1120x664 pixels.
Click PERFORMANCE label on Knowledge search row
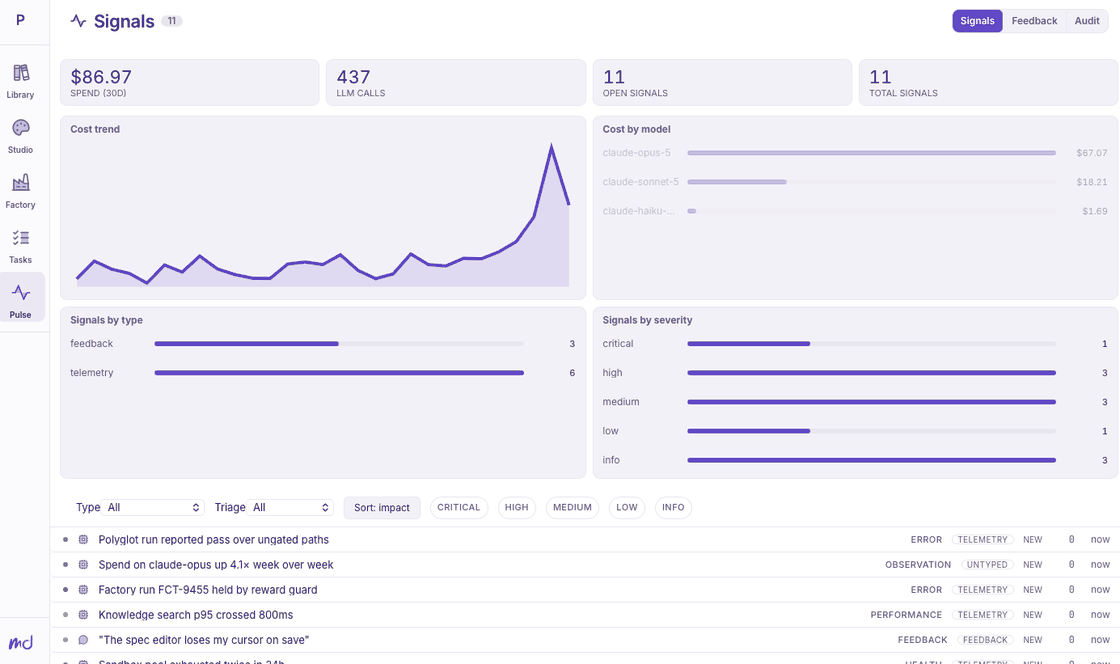click(906, 615)
